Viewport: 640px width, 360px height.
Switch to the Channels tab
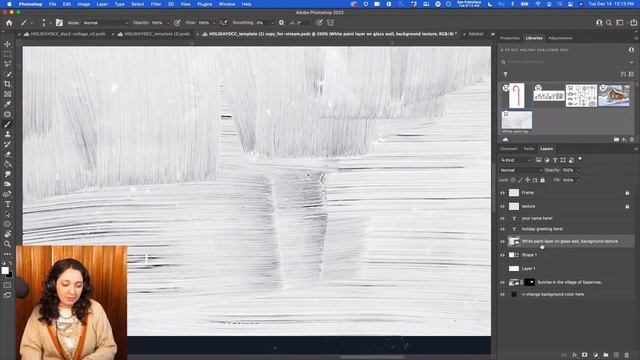point(509,149)
